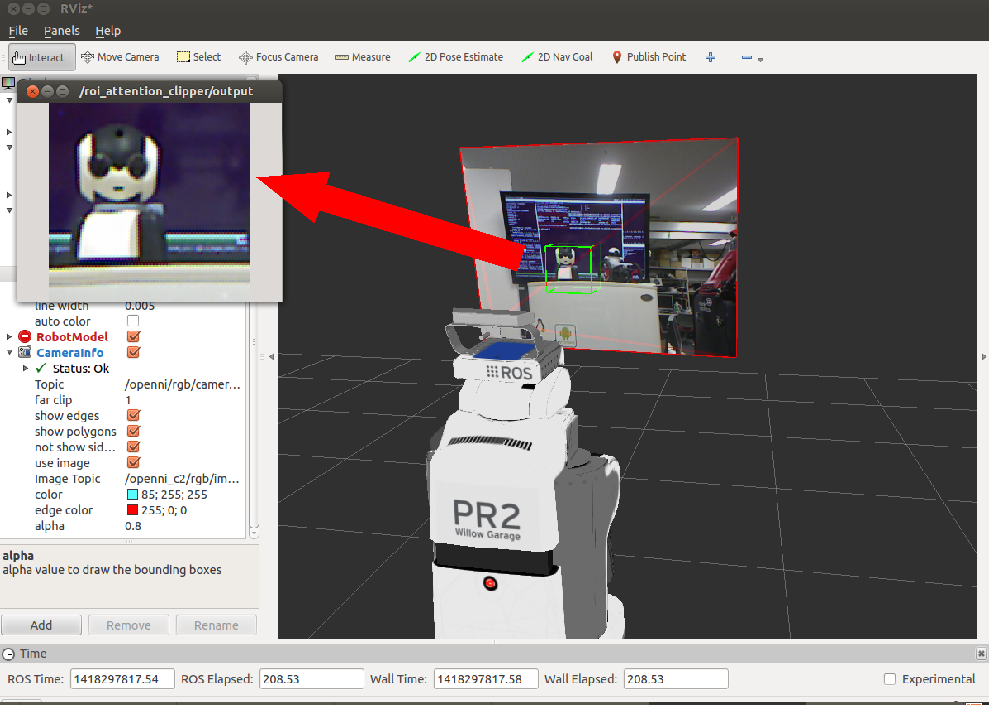
Task: Activate the Focus Camera tool
Action: coord(278,57)
